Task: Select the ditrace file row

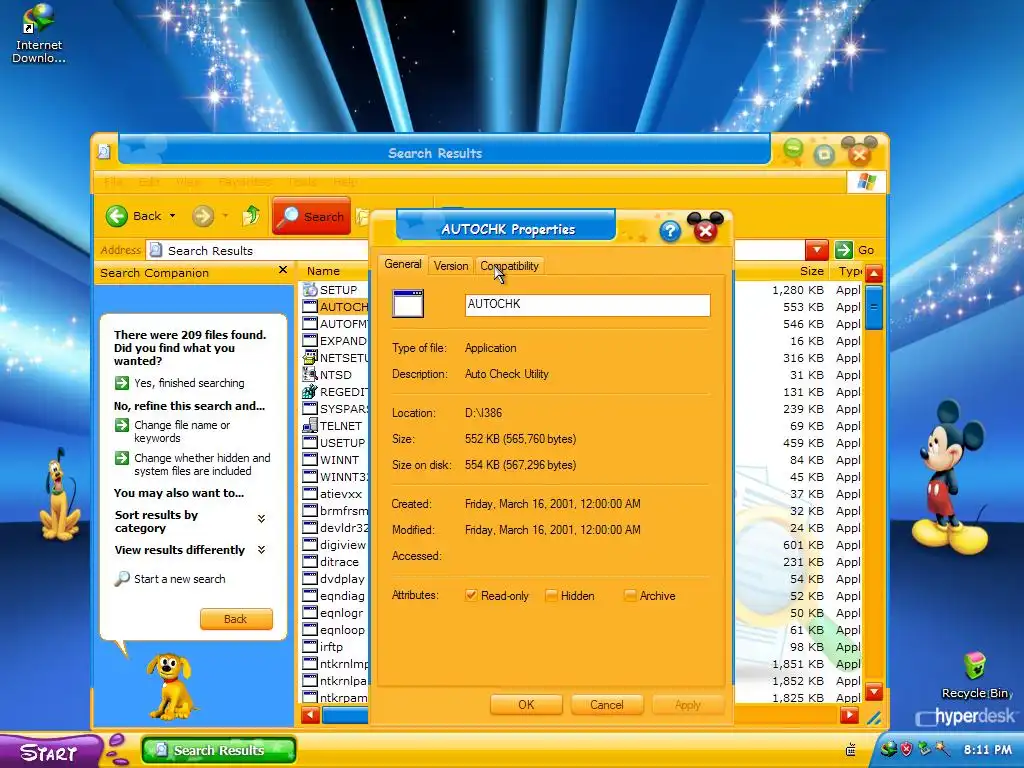Action: [x=331, y=562]
